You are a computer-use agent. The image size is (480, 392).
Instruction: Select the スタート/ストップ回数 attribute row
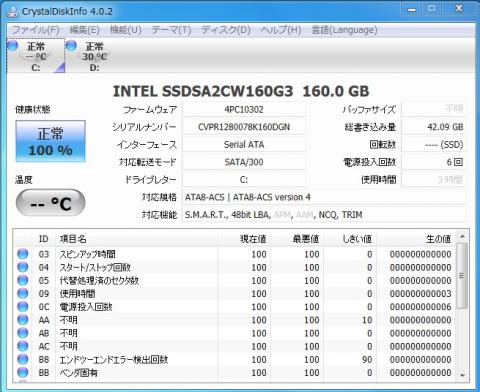click(x=235, y=267)
